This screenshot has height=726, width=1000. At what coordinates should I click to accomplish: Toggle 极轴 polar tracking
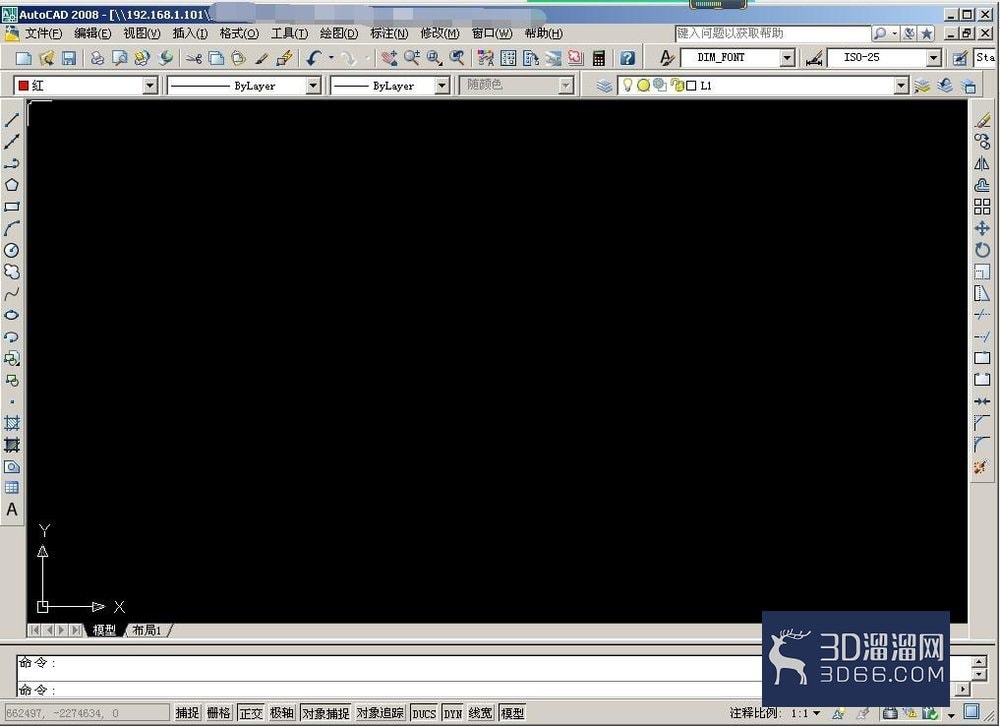282,713
